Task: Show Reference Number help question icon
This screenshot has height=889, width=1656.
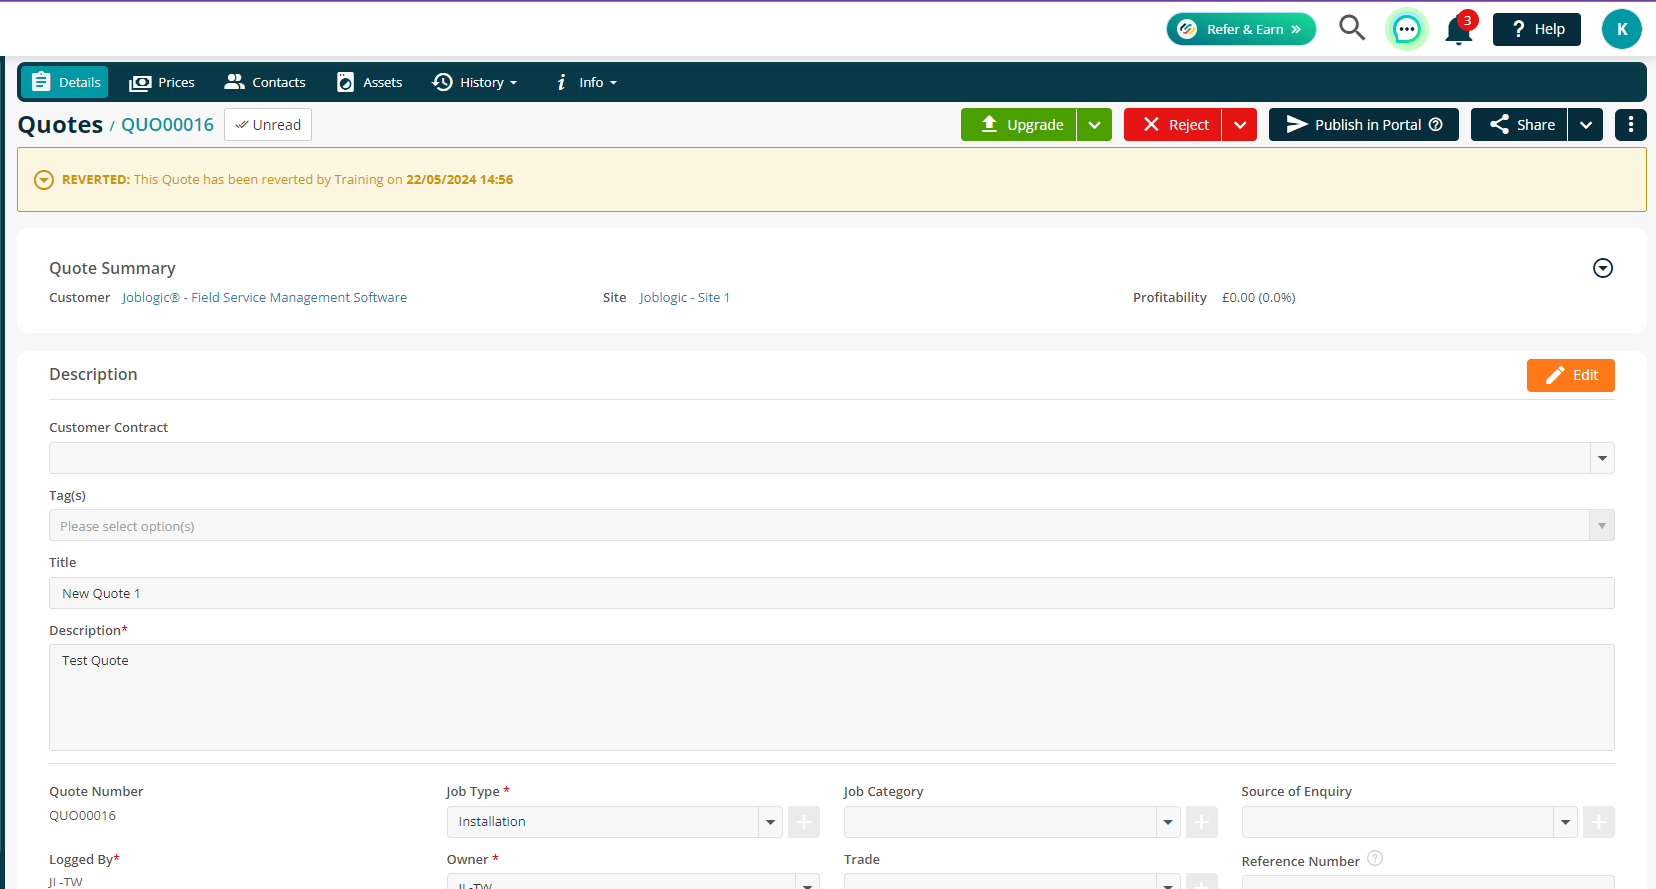Action: pyautogui.click(x=1375, y=858)
